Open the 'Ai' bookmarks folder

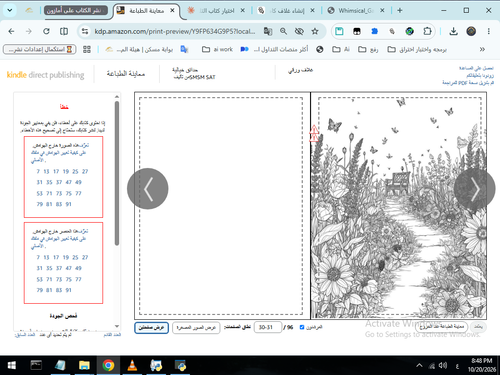[x=341, y=49]
